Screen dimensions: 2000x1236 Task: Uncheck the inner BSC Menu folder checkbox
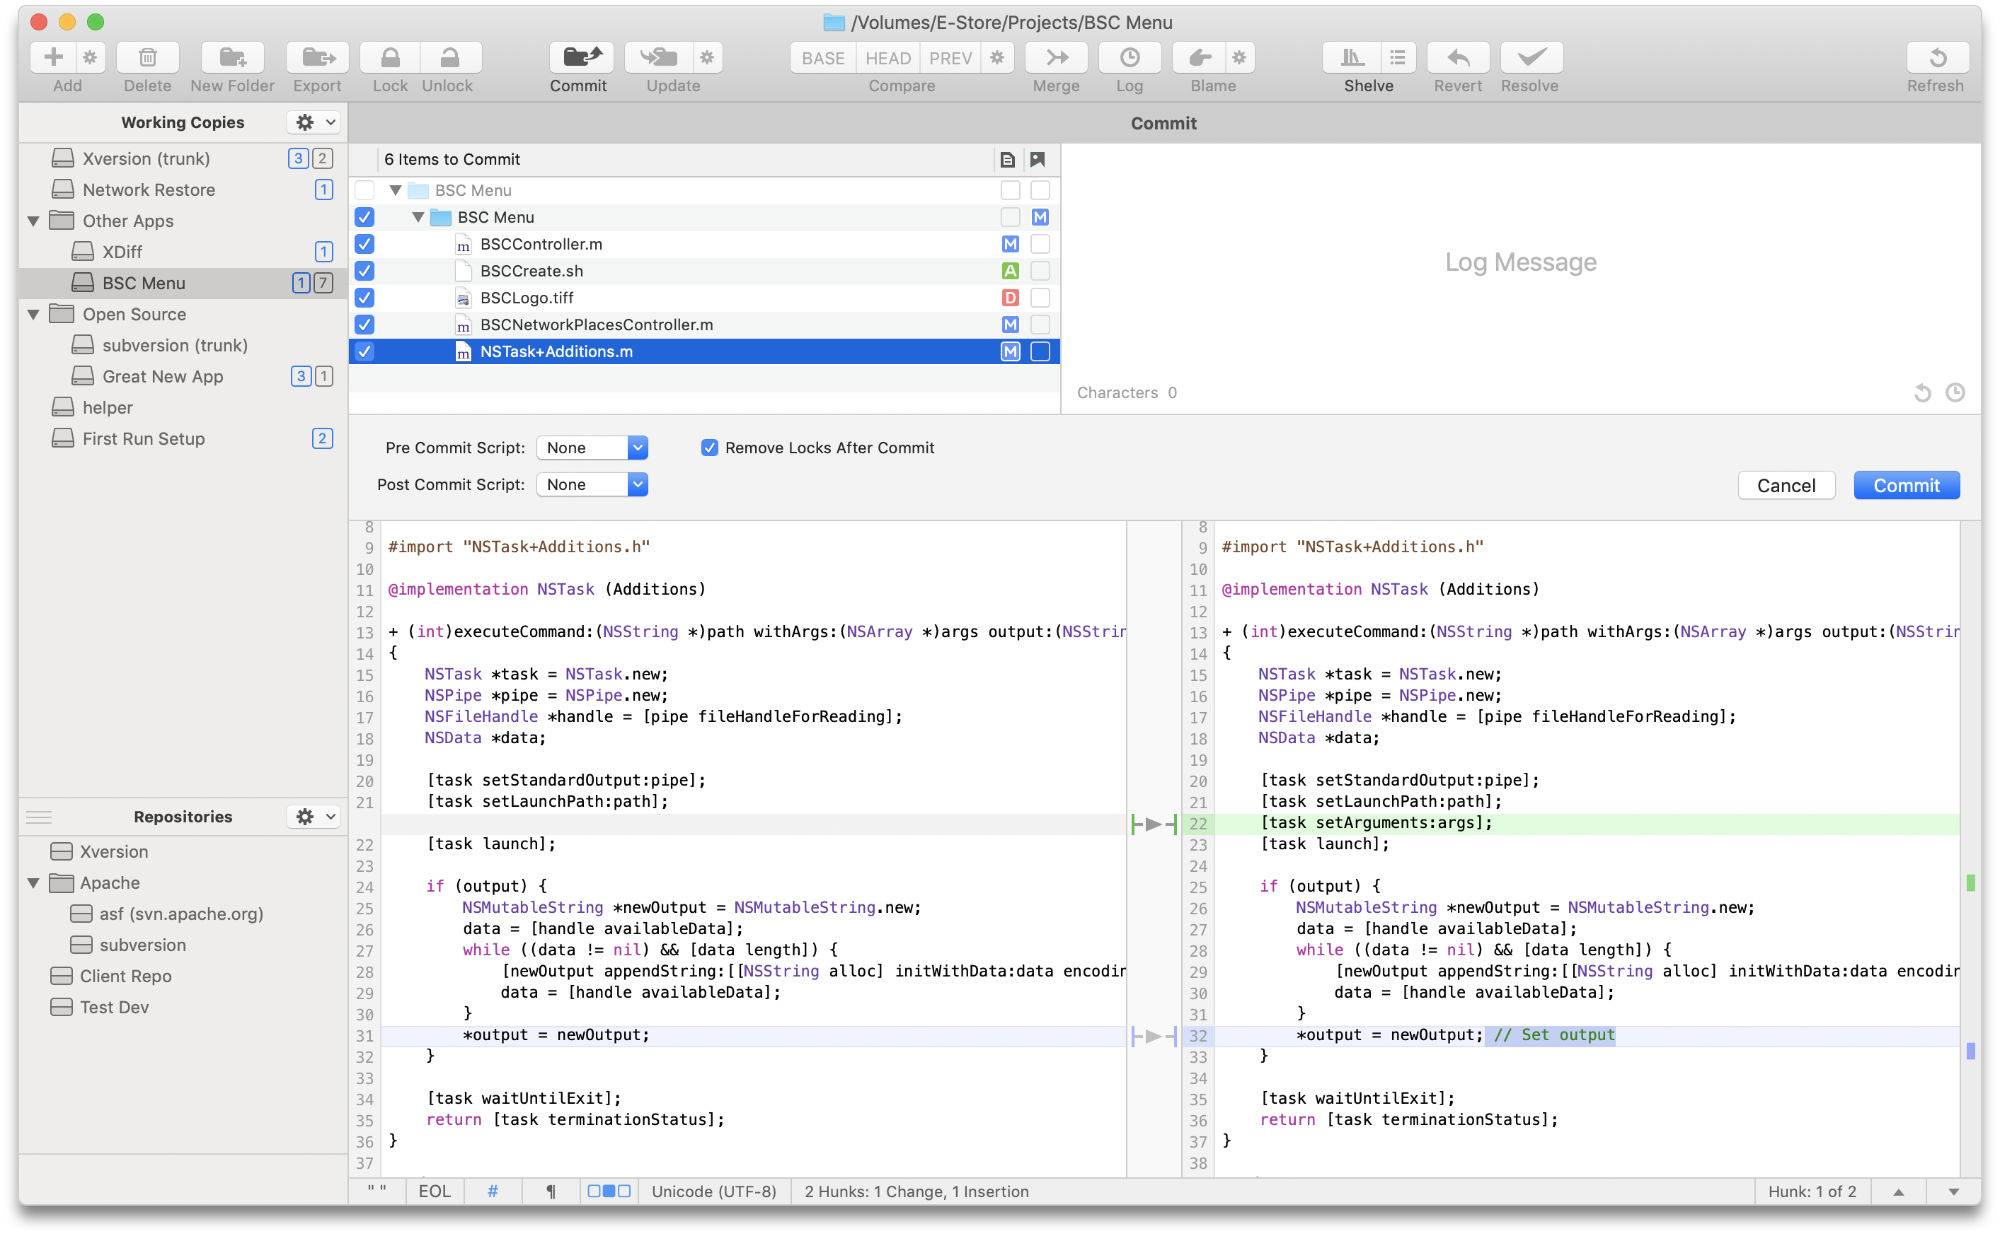364,217
